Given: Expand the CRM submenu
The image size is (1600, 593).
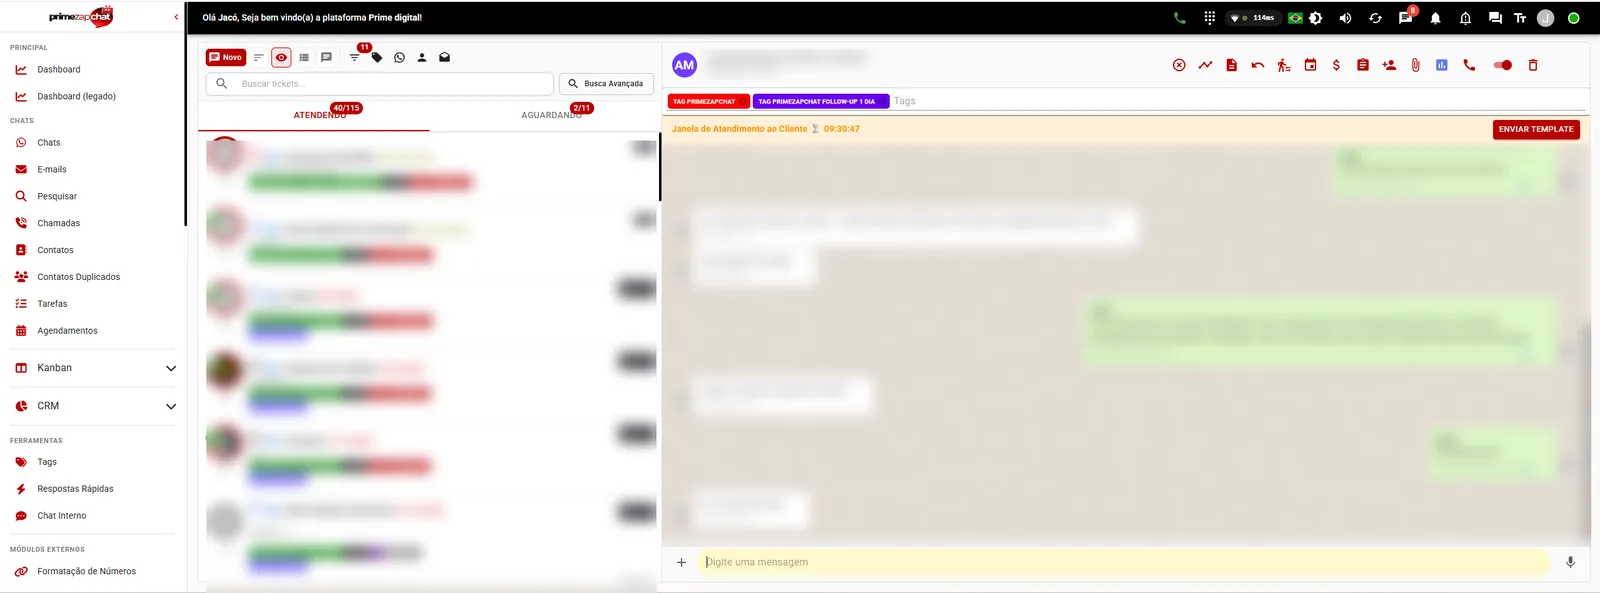Looking at the screenshot, I should (94, 406).
